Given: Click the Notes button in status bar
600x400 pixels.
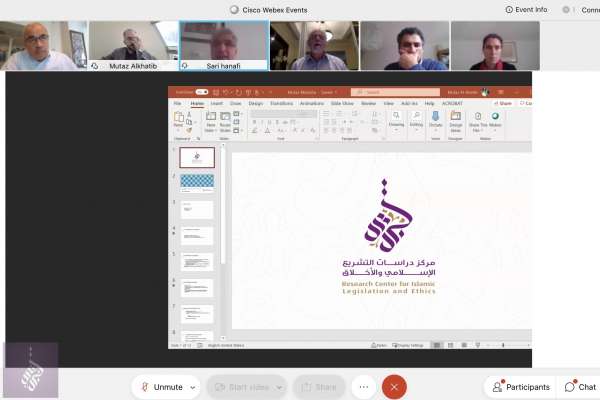Looking at the screenshot, I should point(379,345).
